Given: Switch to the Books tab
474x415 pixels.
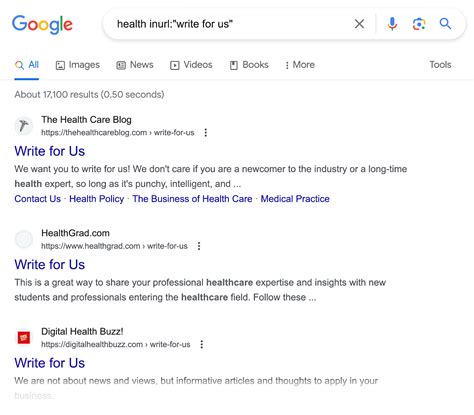Looking at the screenshot, I should tap(249, 65).
